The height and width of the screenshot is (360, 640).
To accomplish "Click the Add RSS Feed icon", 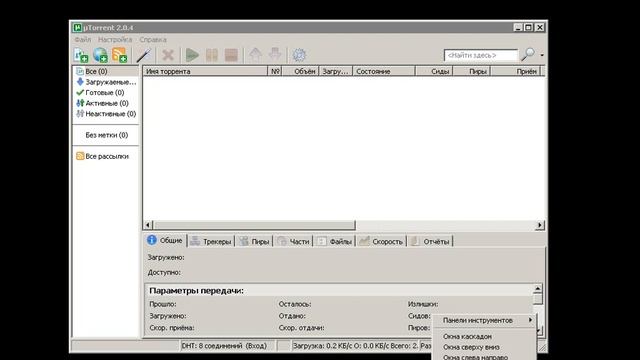I will point(120,55).
